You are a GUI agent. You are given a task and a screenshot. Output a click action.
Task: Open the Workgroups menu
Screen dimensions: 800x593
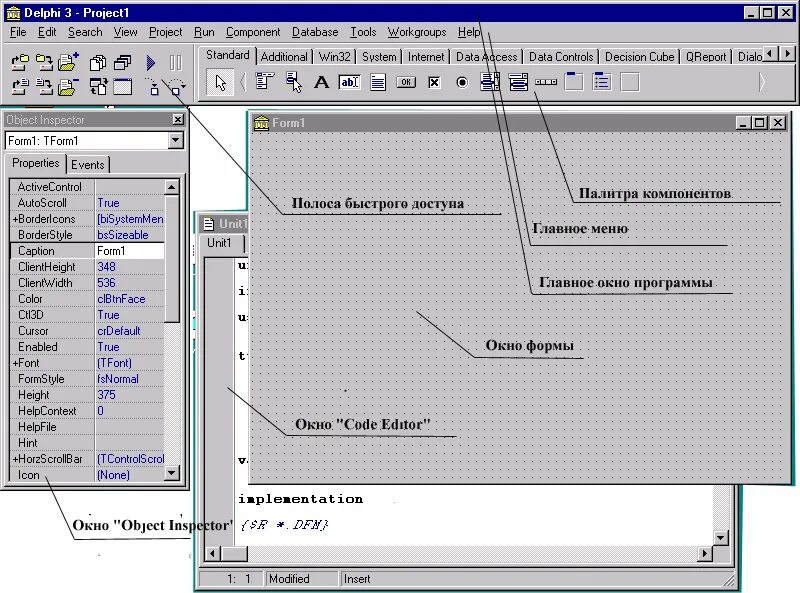point(417,32)
